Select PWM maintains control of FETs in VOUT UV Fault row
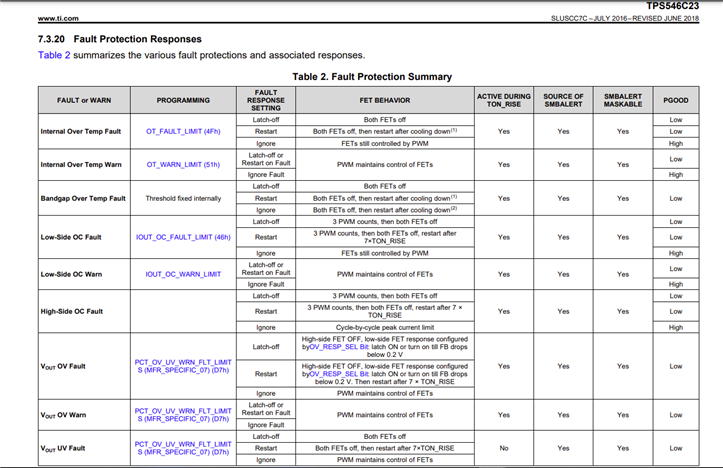This screenshot has height=468, width=723. click(x=385, y=460)
